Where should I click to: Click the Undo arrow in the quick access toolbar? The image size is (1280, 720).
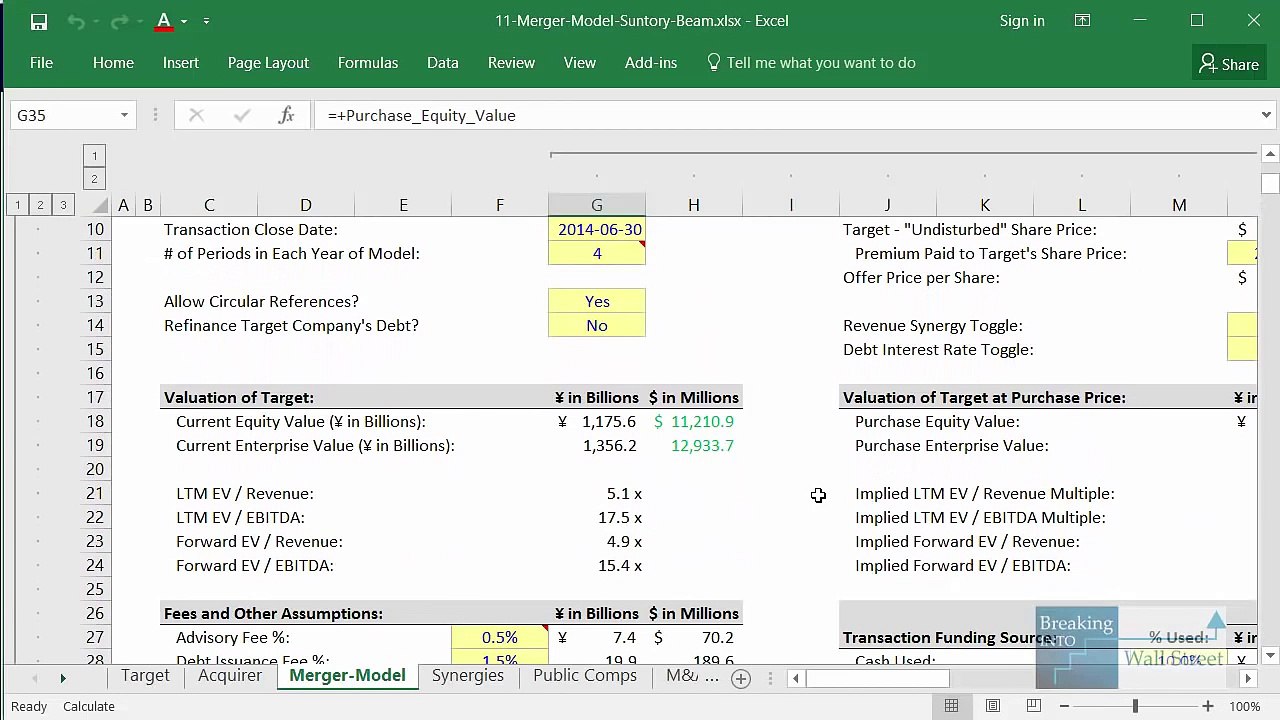pyautogui.click(x=76, y=21)
